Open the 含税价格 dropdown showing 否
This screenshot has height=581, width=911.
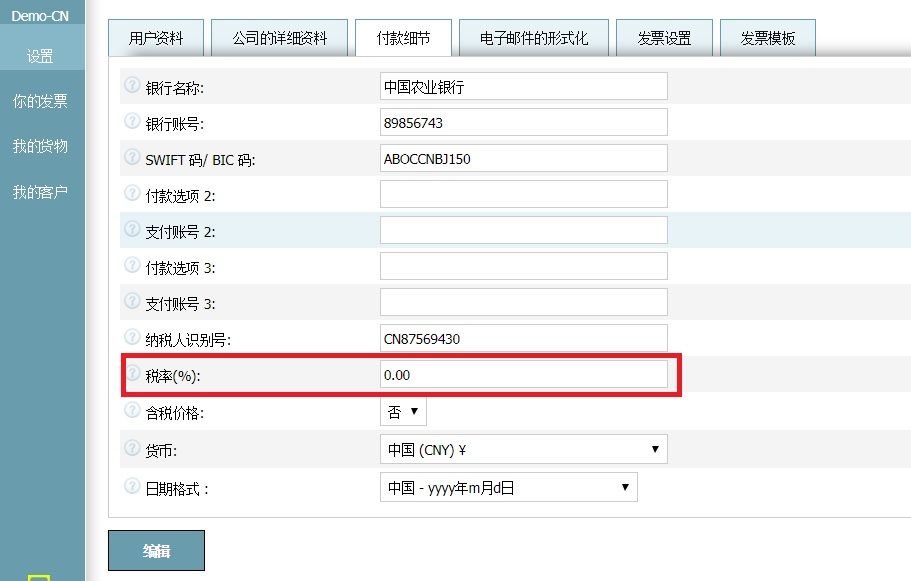point(403,410)
